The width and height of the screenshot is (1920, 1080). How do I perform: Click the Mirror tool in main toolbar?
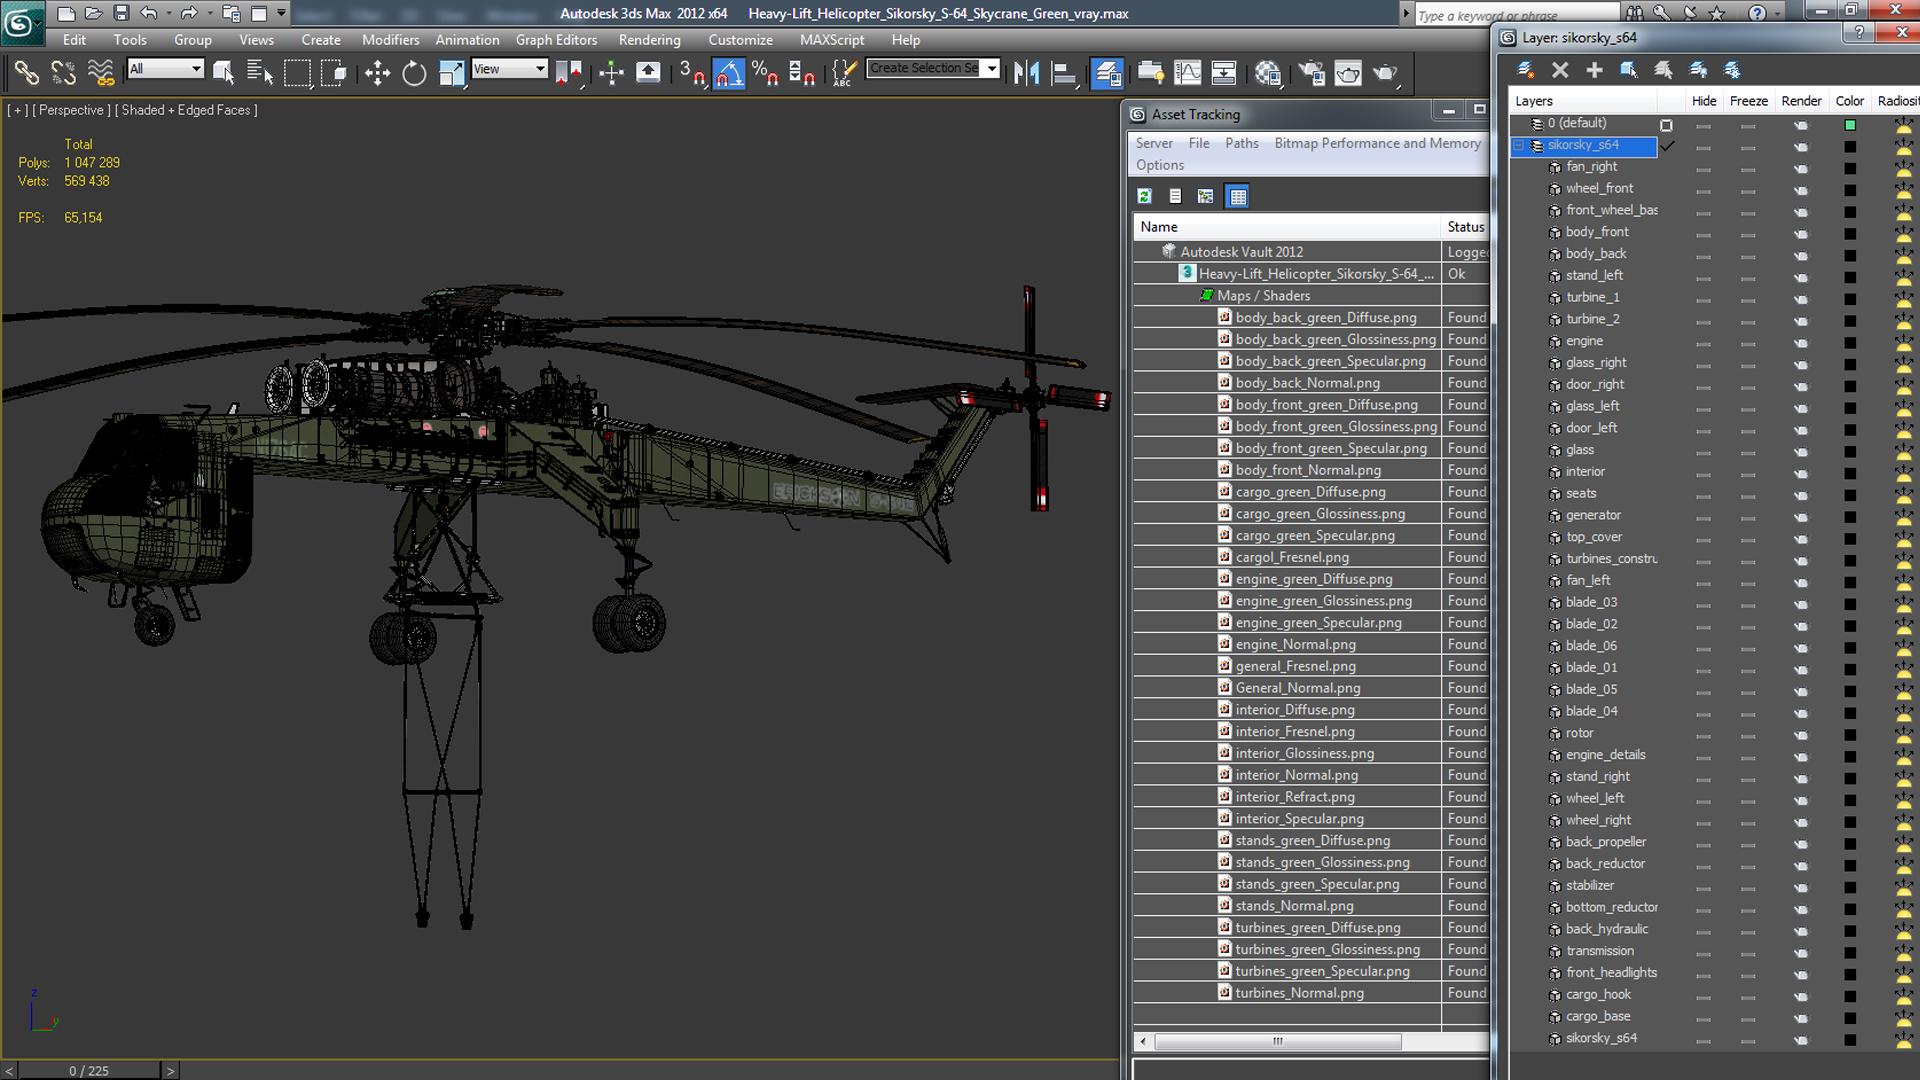1026,72
